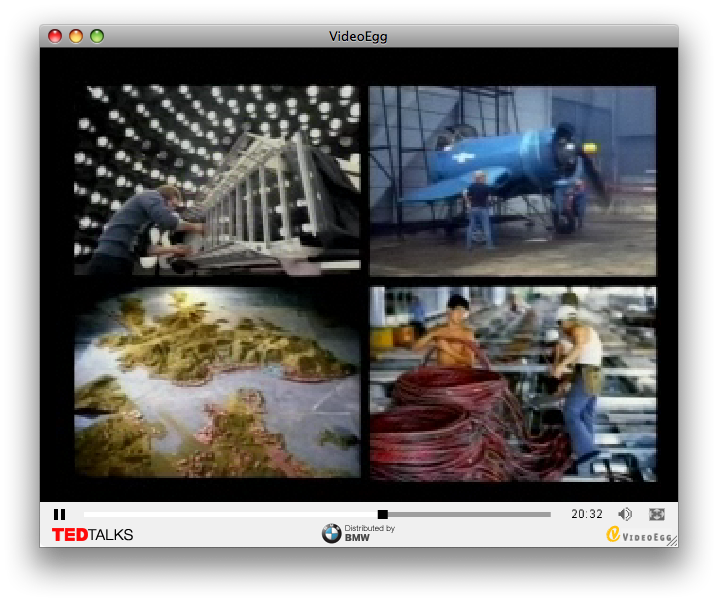Open the VideoEgg logo link
Viewport: 718px width, 602px height.
click(x=640, y=535)
